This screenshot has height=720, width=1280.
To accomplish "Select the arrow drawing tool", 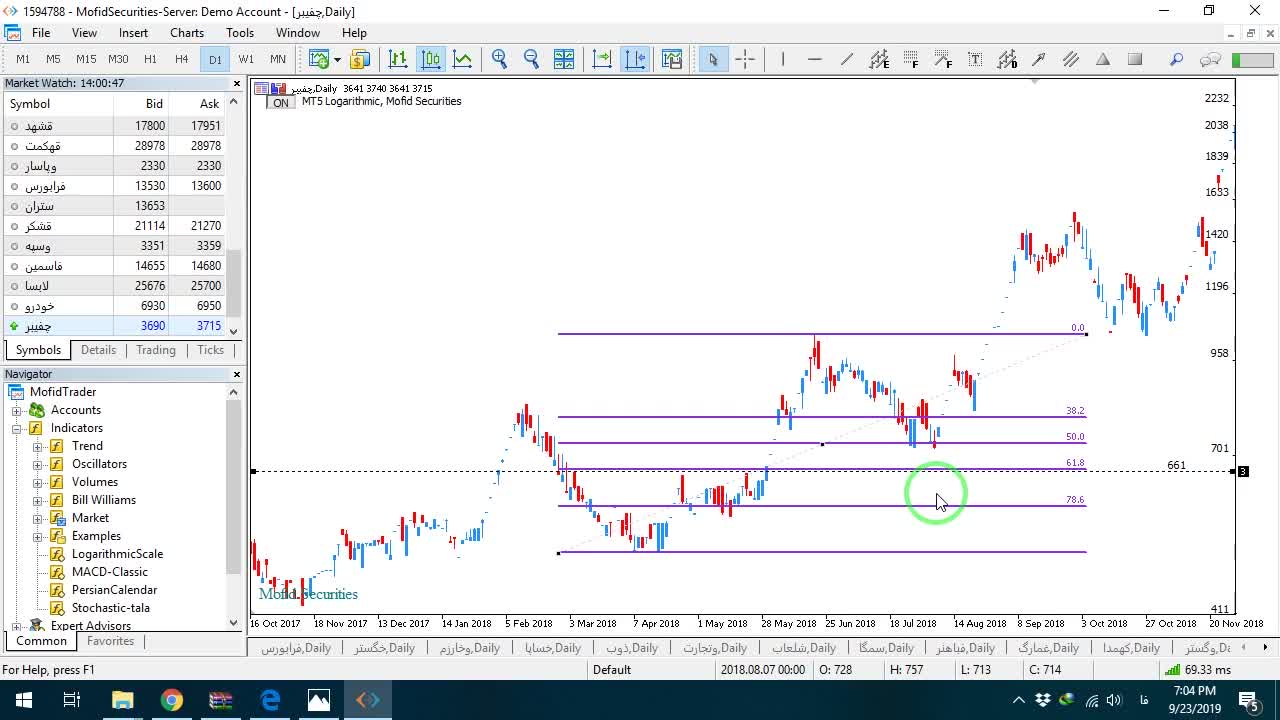I will click(1039, 59).
